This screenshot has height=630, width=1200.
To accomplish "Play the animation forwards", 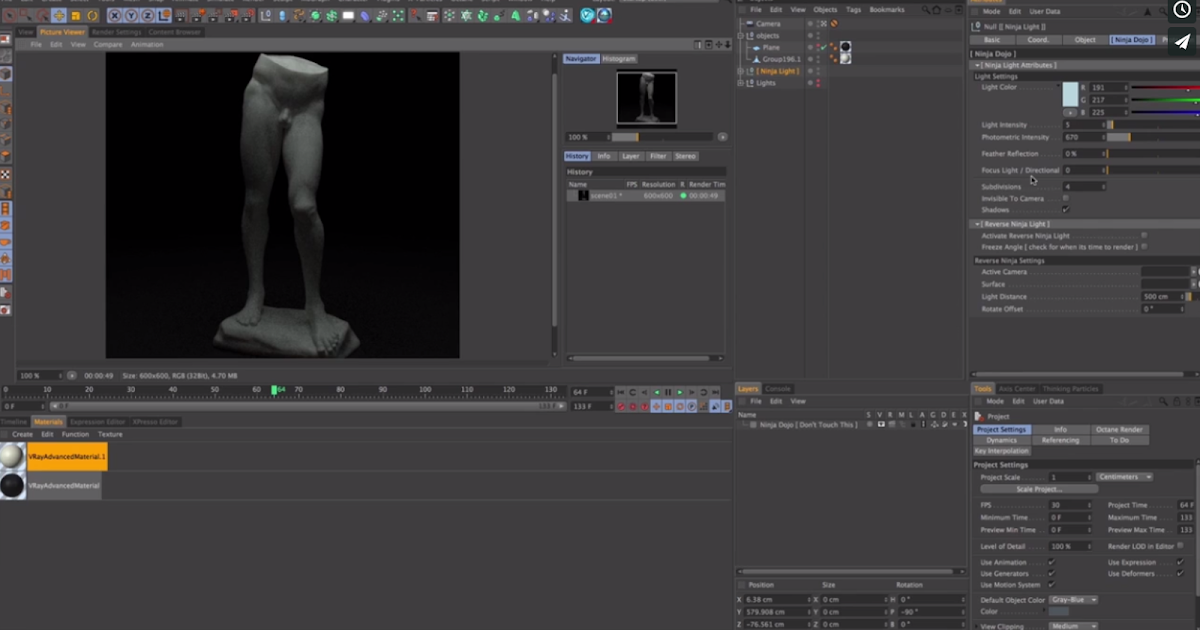I will coord(680,392).
